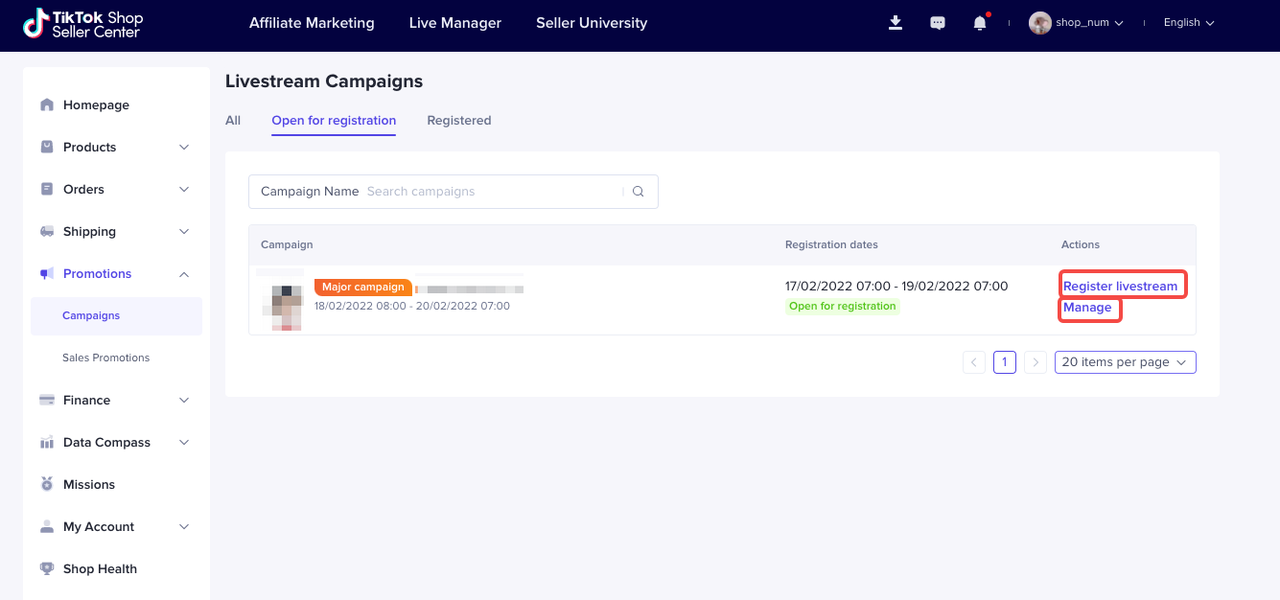1280x600 pixels.
Task: Switch to the Registered tab
Action: point(459,121)
